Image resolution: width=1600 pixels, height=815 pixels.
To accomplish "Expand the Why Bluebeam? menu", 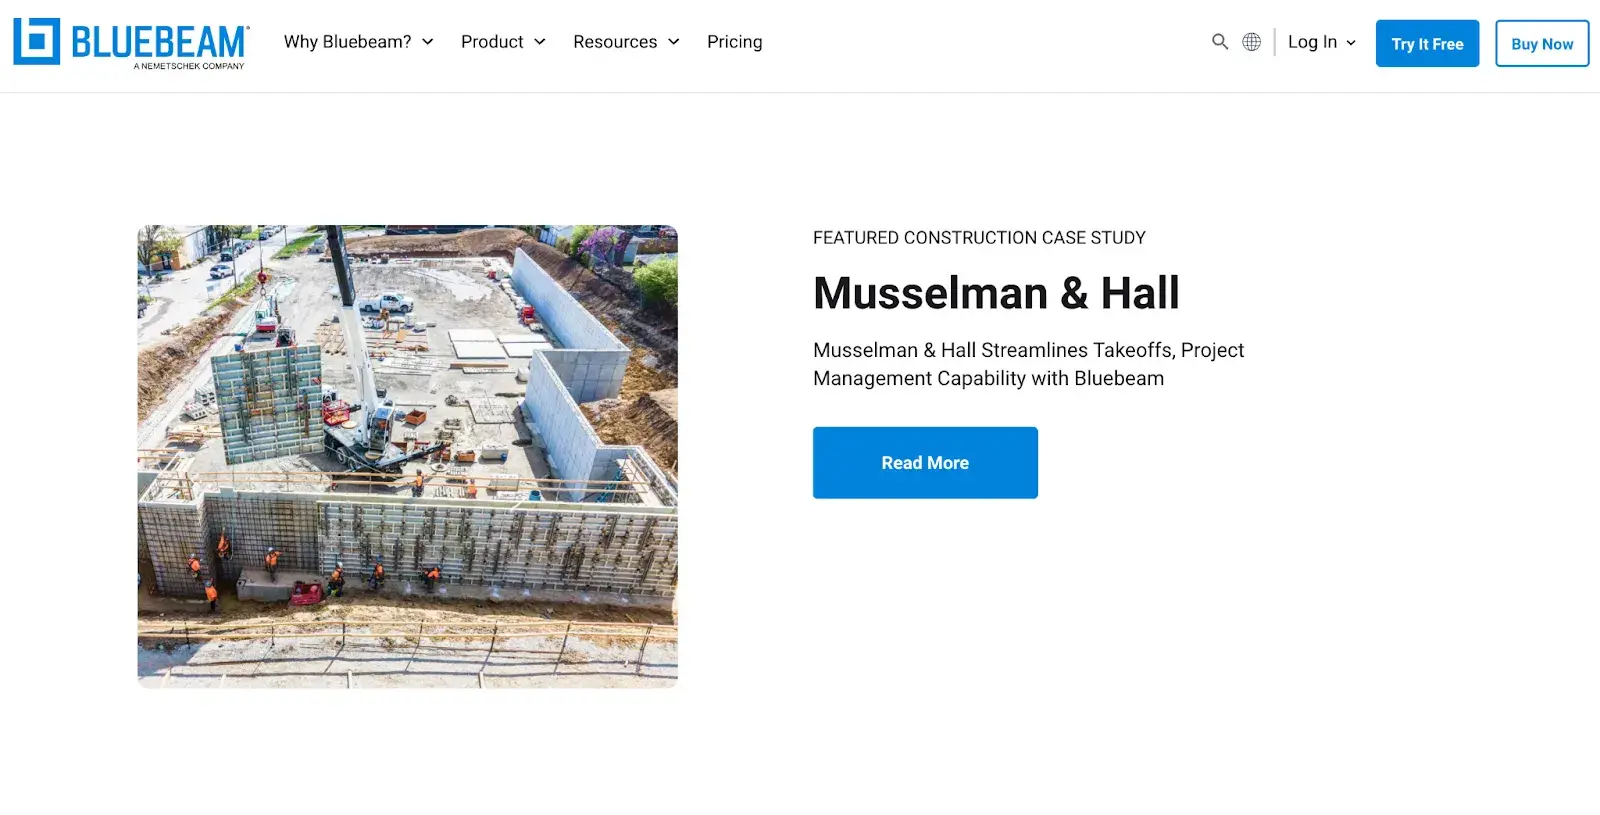I will point(358,42).
